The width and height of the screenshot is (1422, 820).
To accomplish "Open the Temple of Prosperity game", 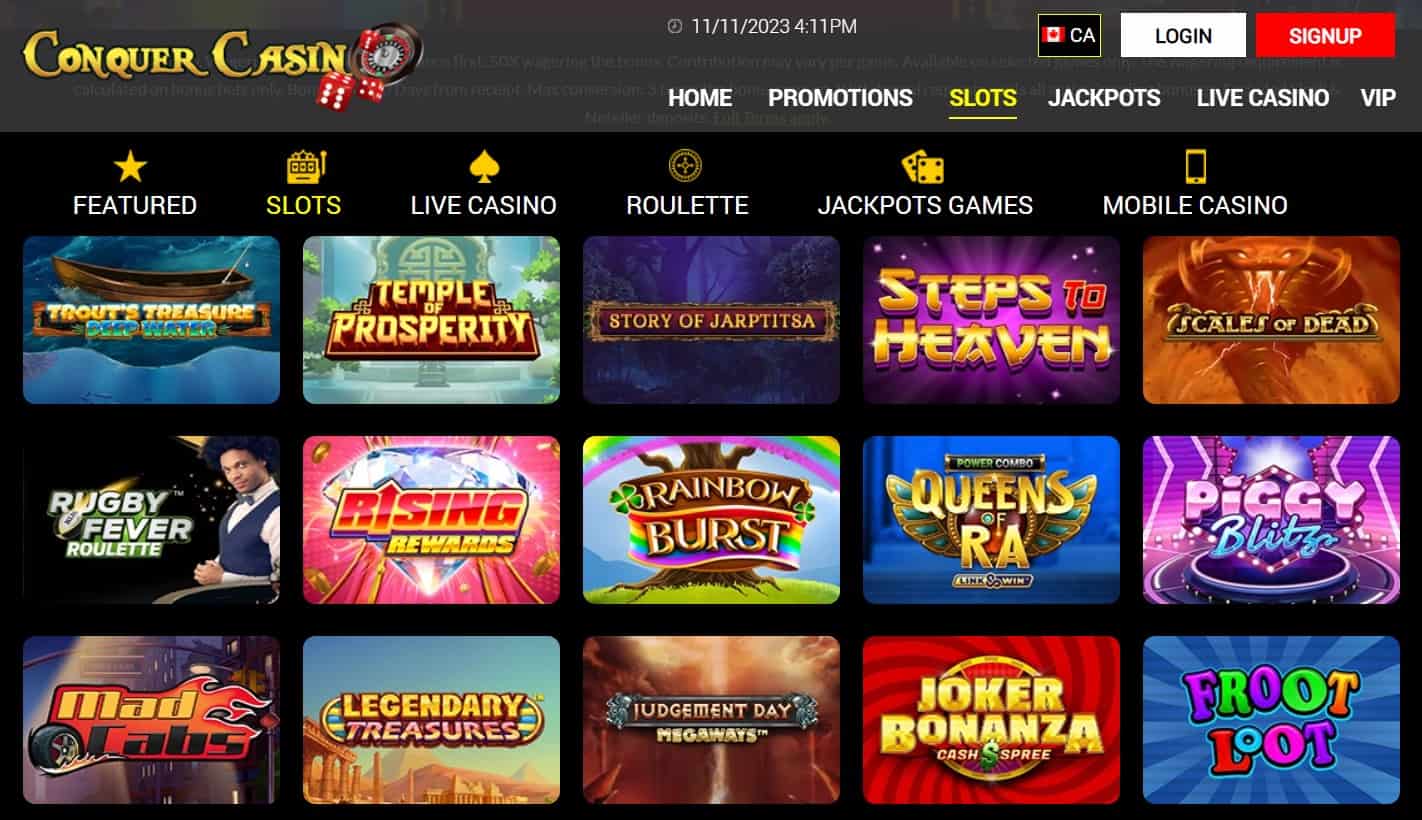I will (431, 320).
